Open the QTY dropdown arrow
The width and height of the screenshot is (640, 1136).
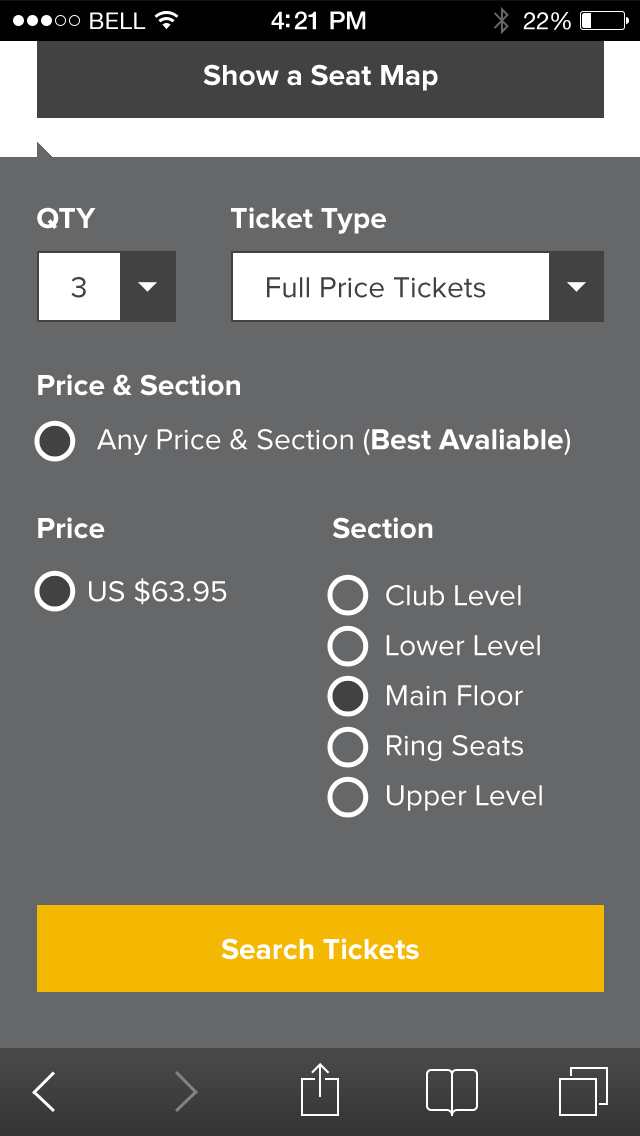pyautogui.click(x=148, y=287)
